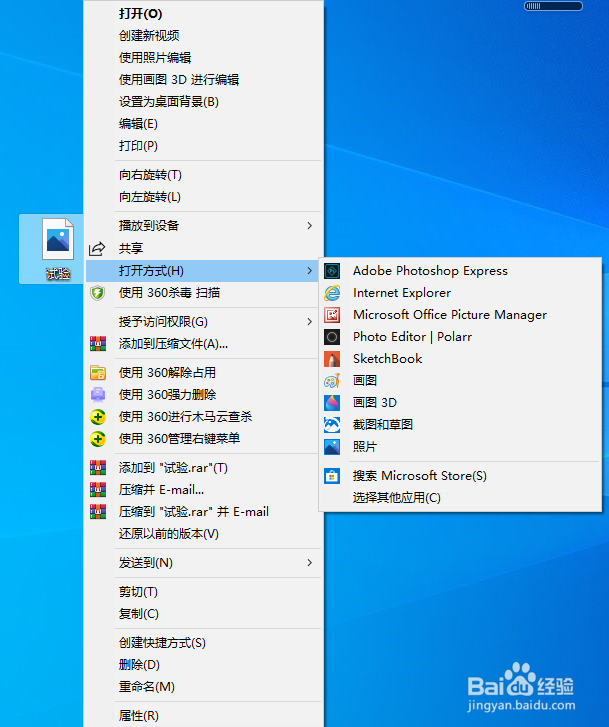
Task: Click the WinRAR icon beside 添加到压缩文件
Action: [98, 344]
